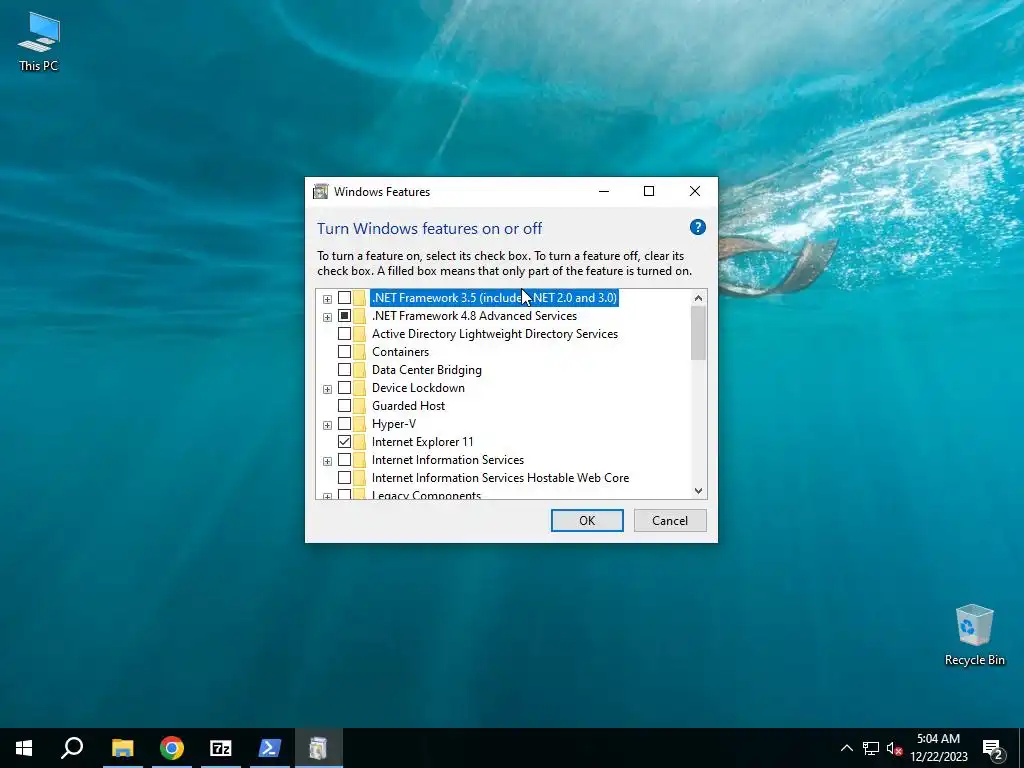Click the feature list scrollbar thumb

(698, 332)
